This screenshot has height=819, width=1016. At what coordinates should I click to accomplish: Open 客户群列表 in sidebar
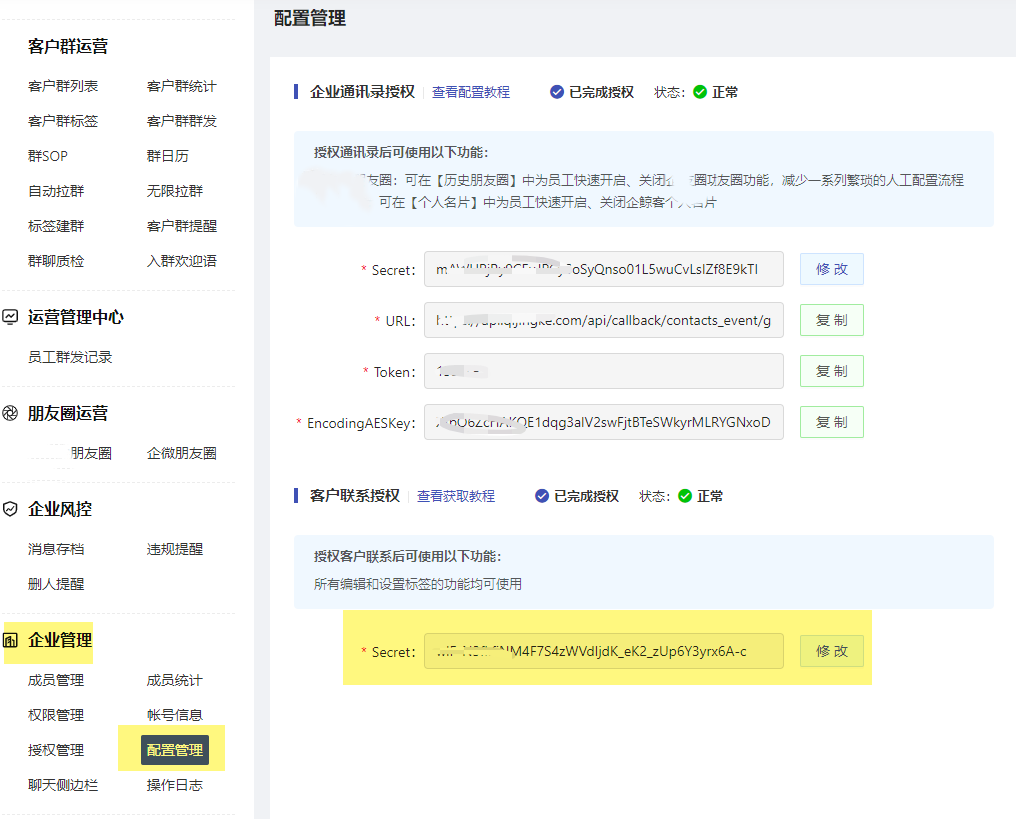point(63,86)
